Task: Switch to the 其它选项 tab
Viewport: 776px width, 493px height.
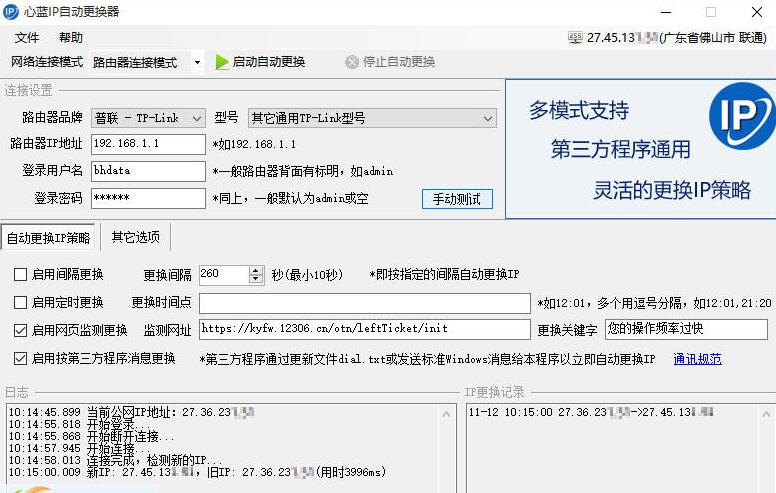Action: pos(134,238)
